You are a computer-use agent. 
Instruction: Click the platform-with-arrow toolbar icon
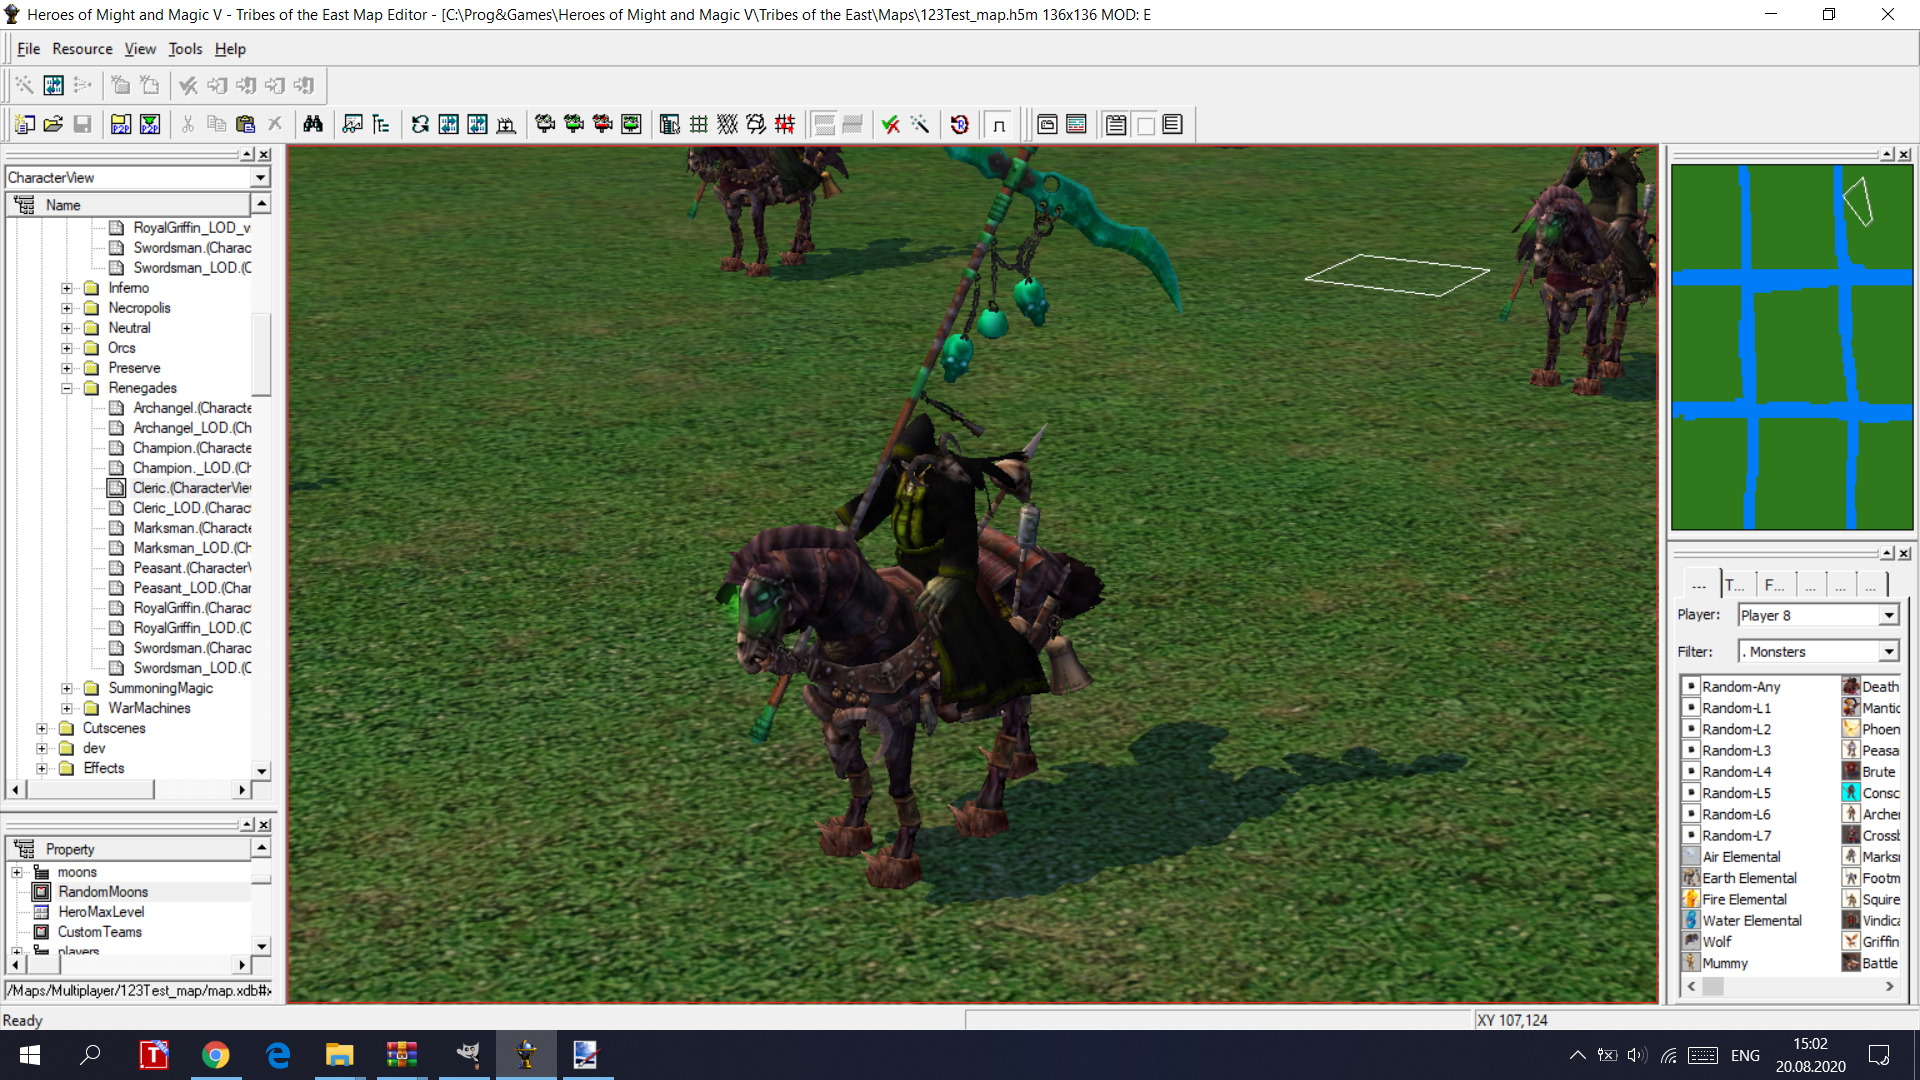pyautogui.click(x=506, y=124)
